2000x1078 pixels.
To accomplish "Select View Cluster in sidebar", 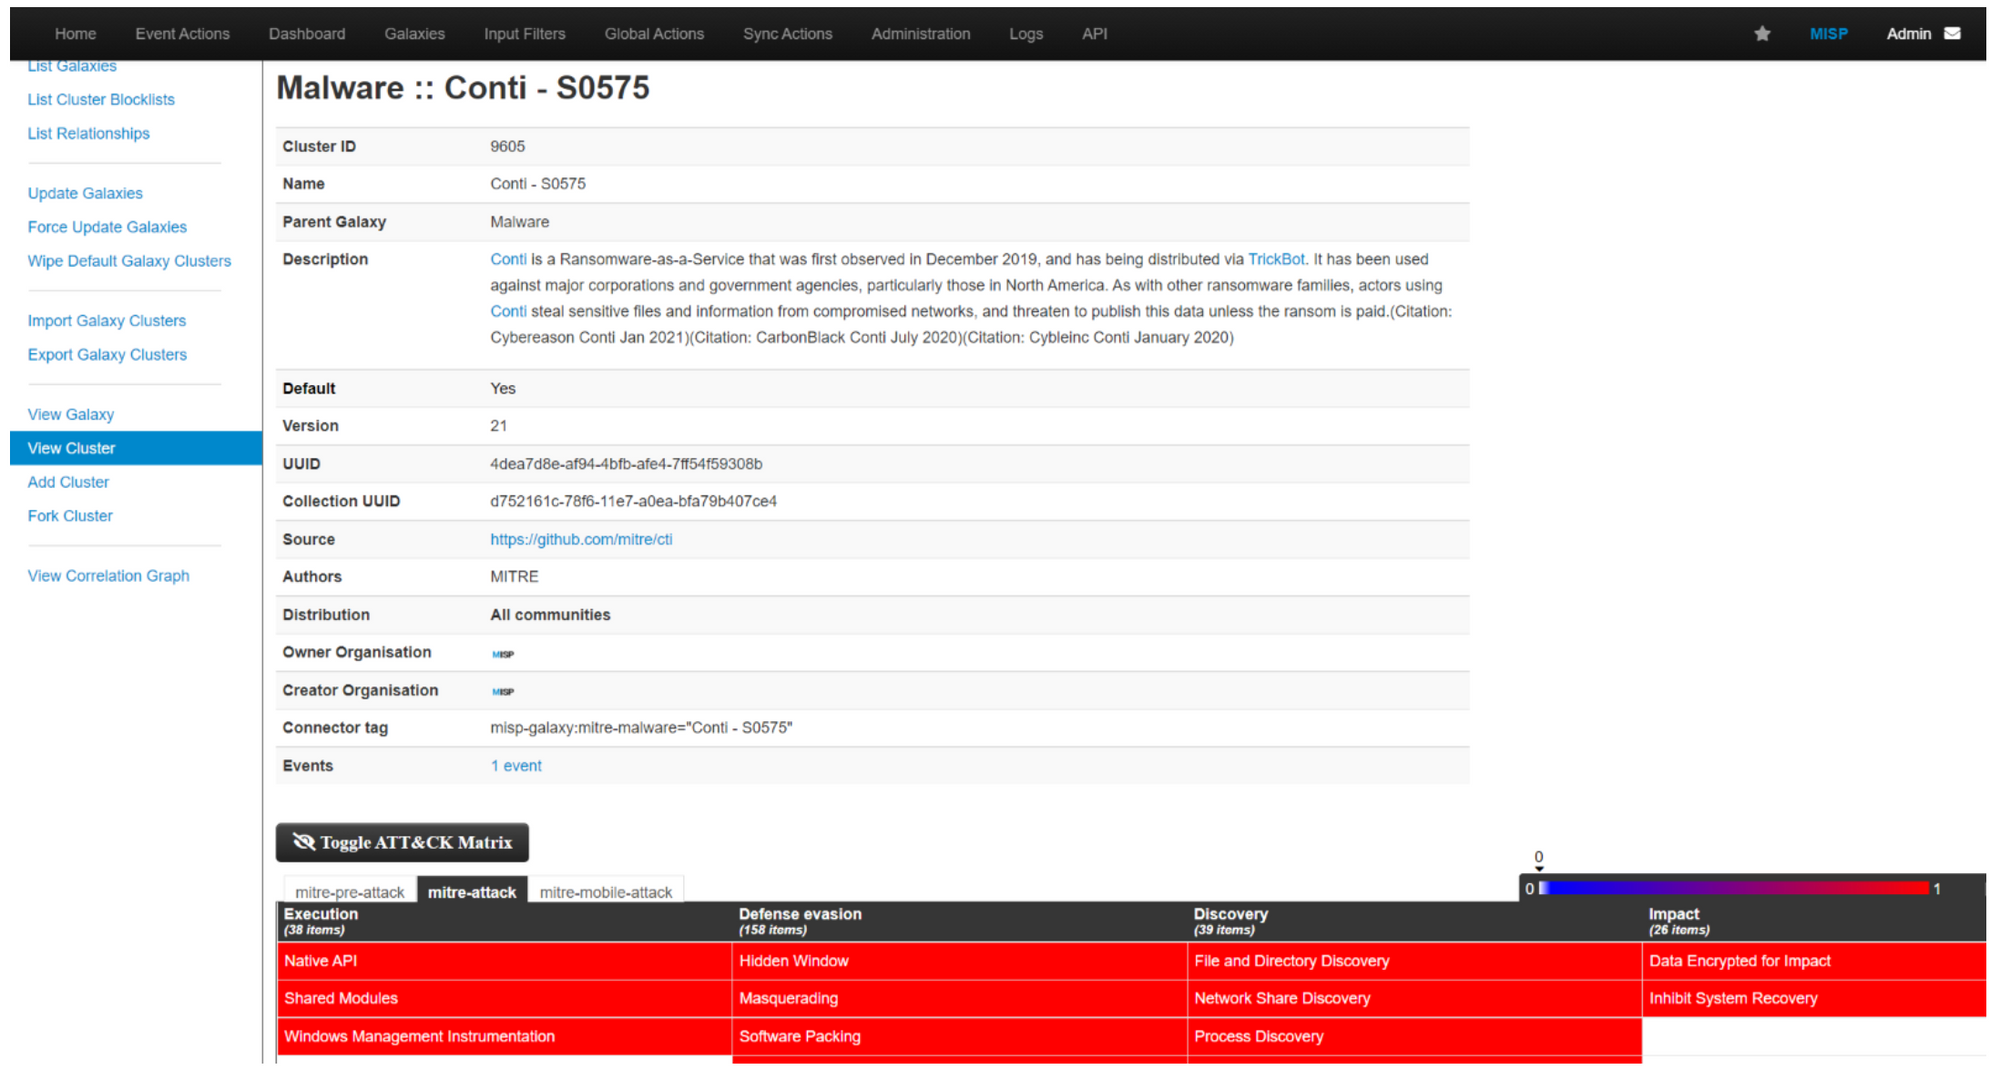I will pos(136,448).
